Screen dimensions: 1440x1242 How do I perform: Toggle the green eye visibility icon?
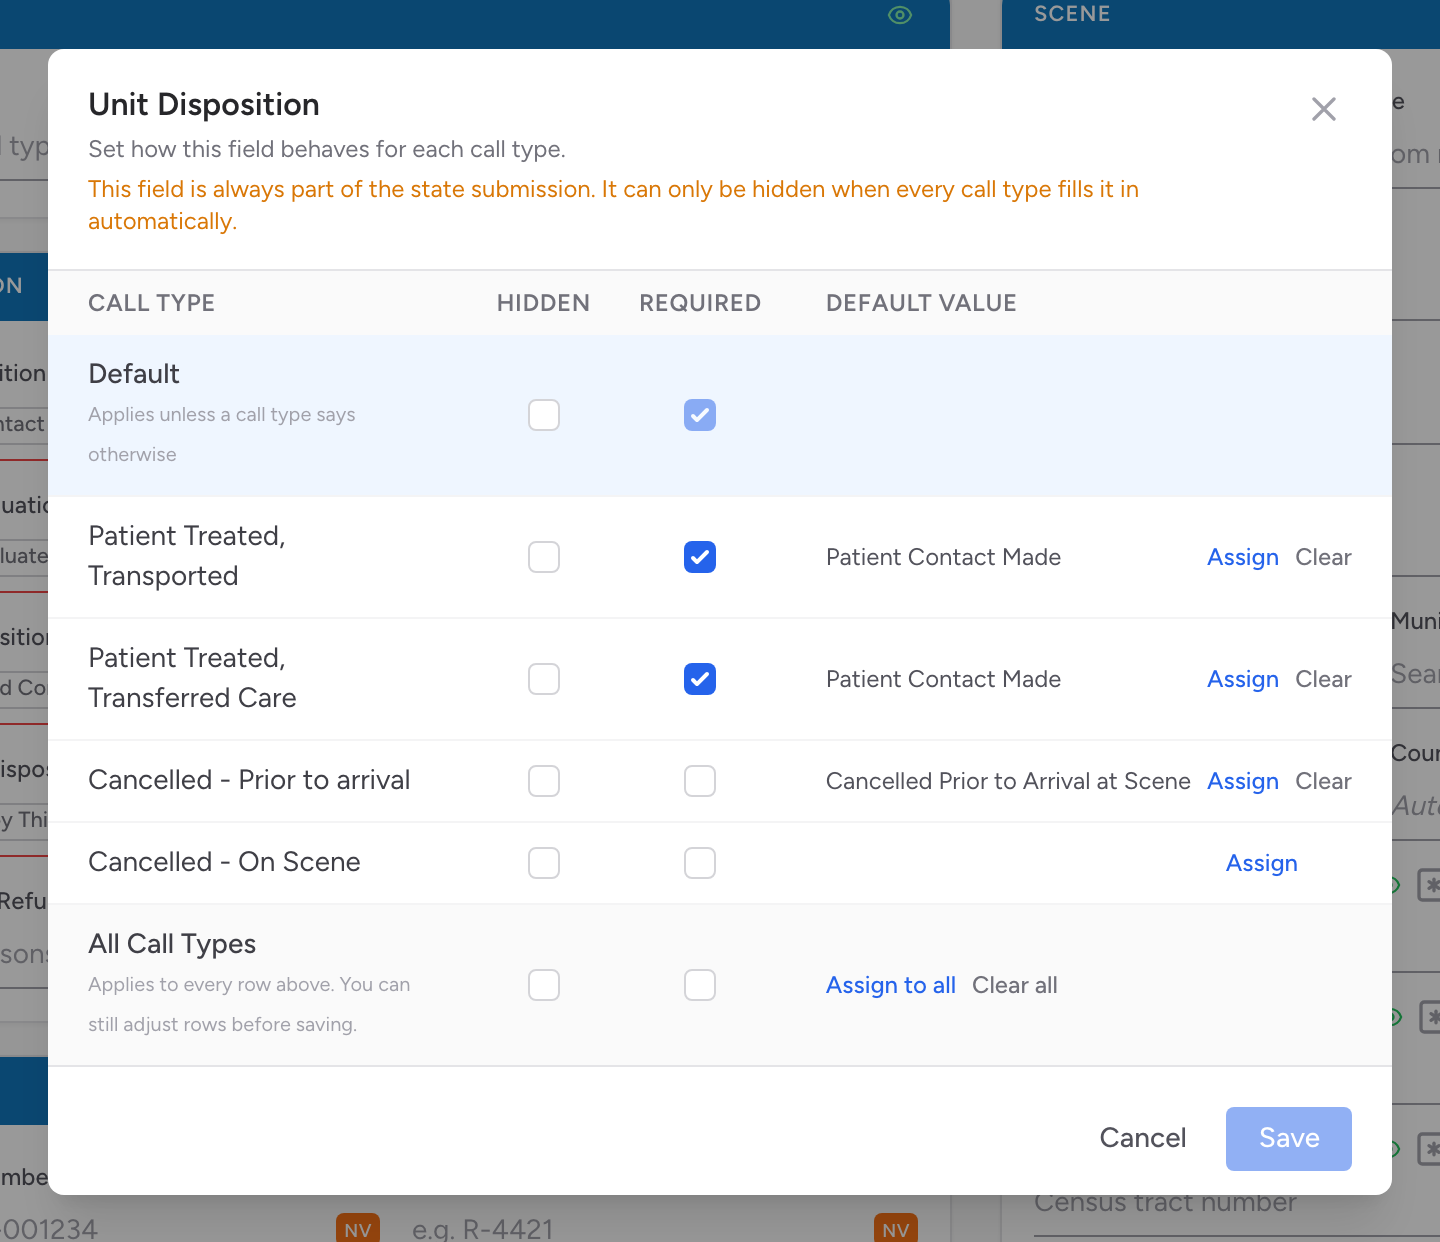tap(900, 15)
